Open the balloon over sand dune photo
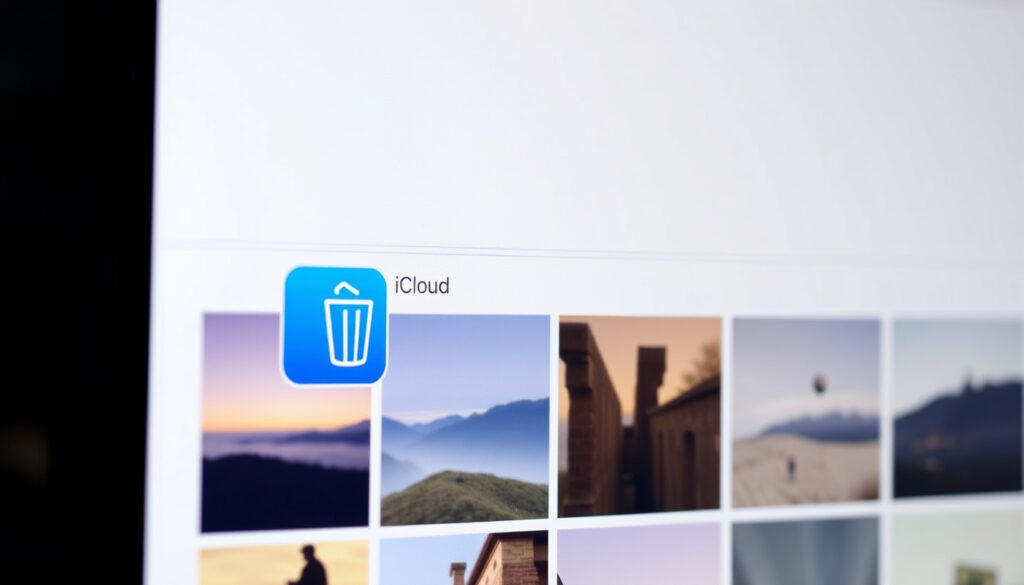The width and height of the screenshot is (1024, 585). coord(806,413)
